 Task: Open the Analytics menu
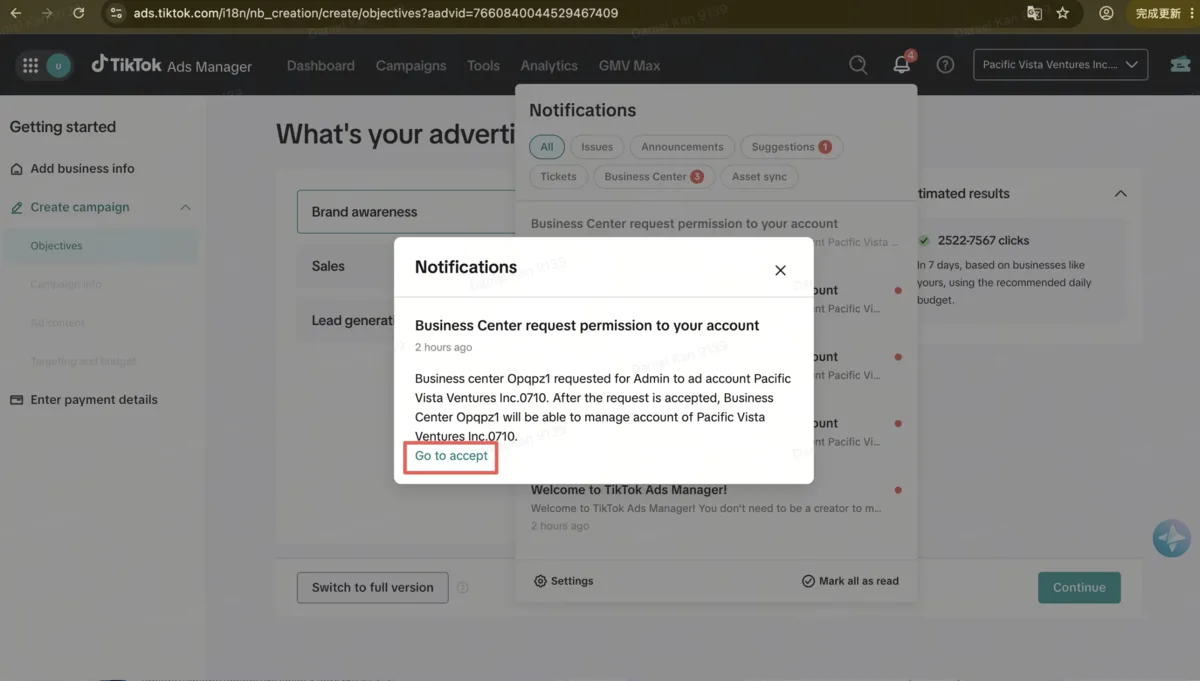tap(549, 65)
